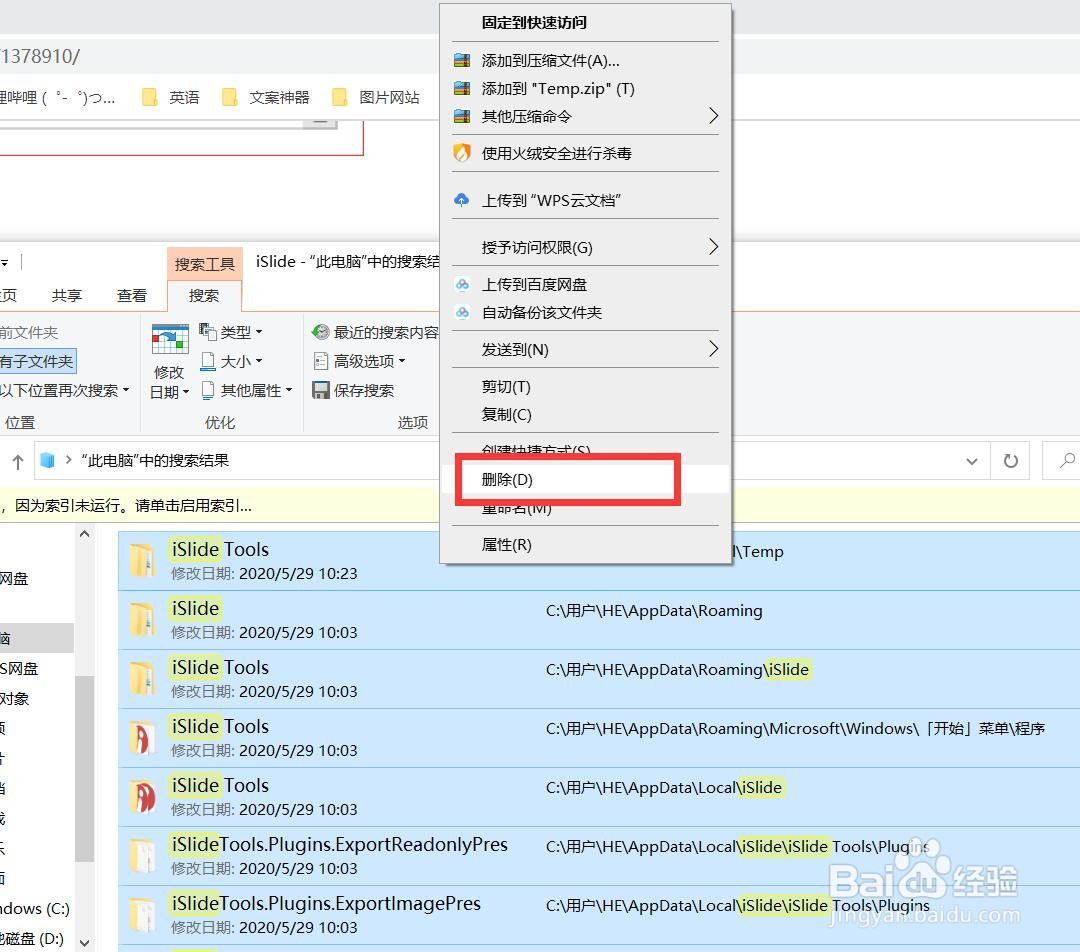Open the 图片网站 bookmark folder
Screen dimensions: 1080x952
pos(376,97)
